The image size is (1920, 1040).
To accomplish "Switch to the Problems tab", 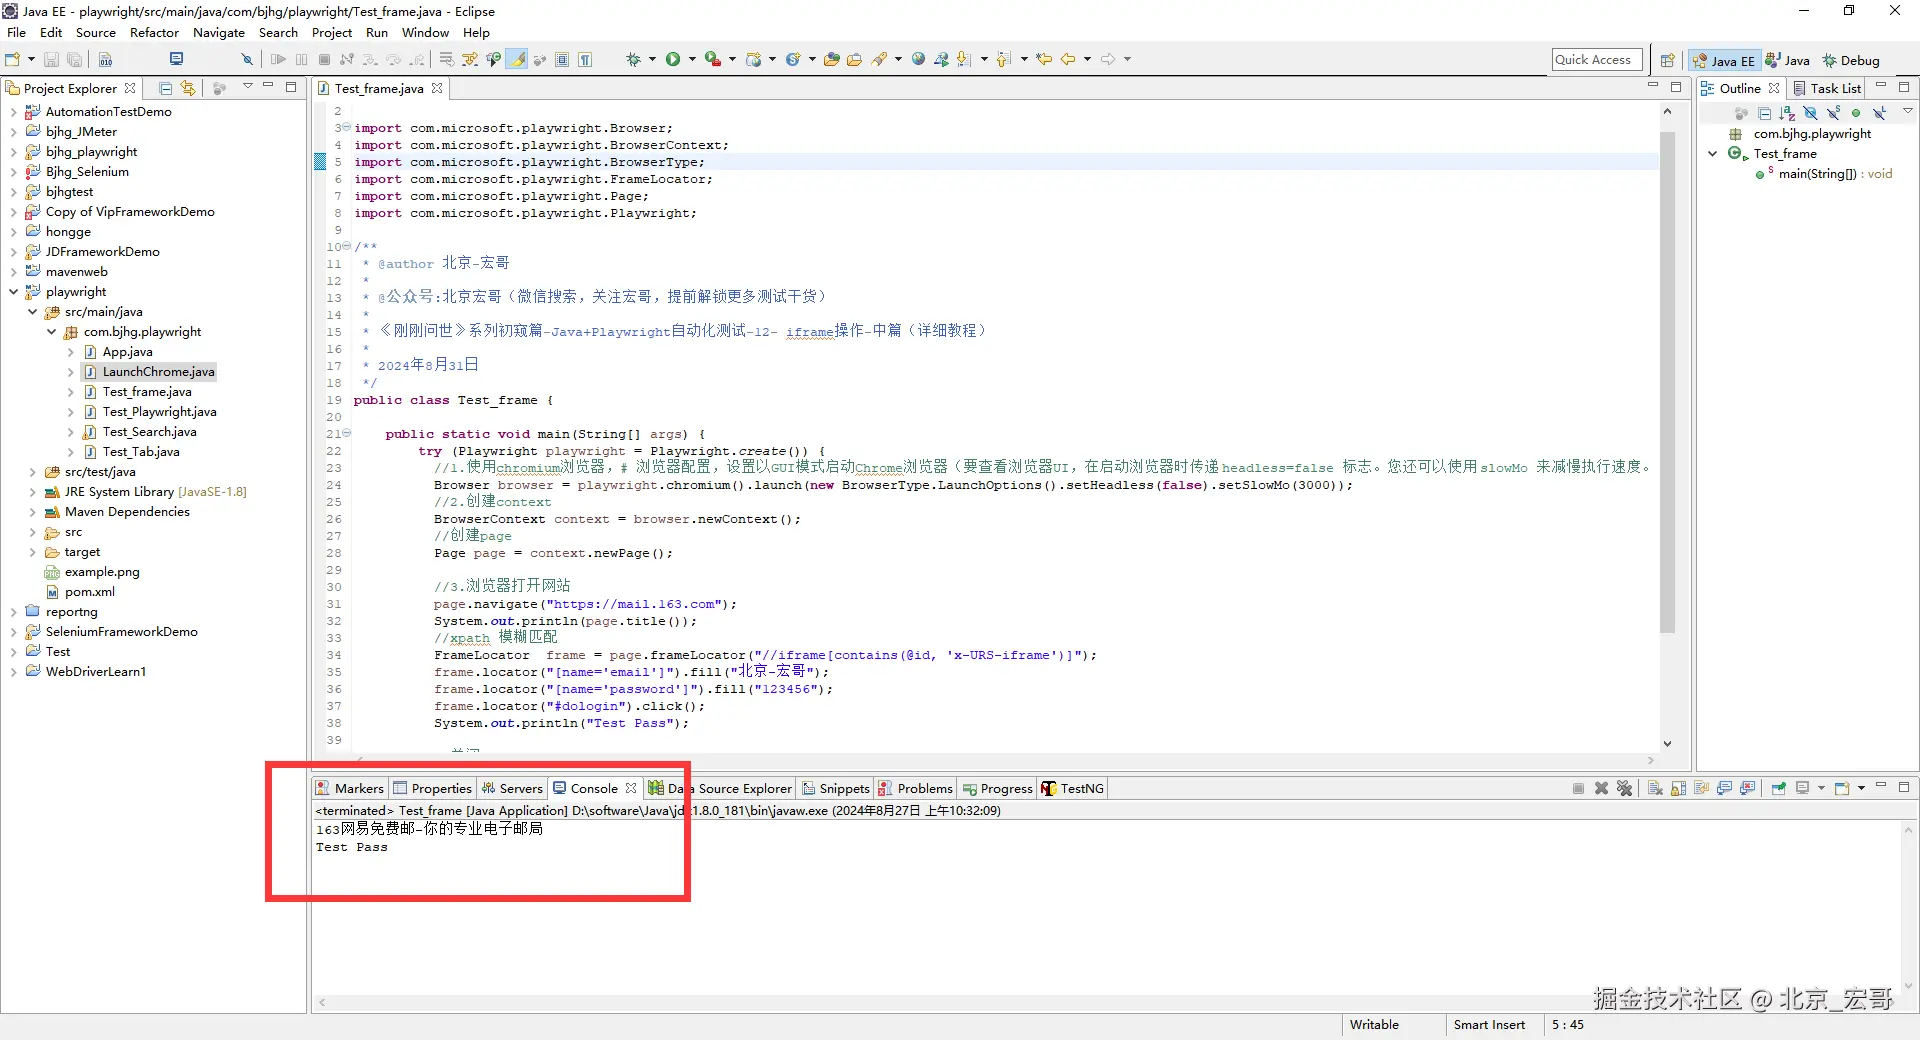I will click(915, 788).
